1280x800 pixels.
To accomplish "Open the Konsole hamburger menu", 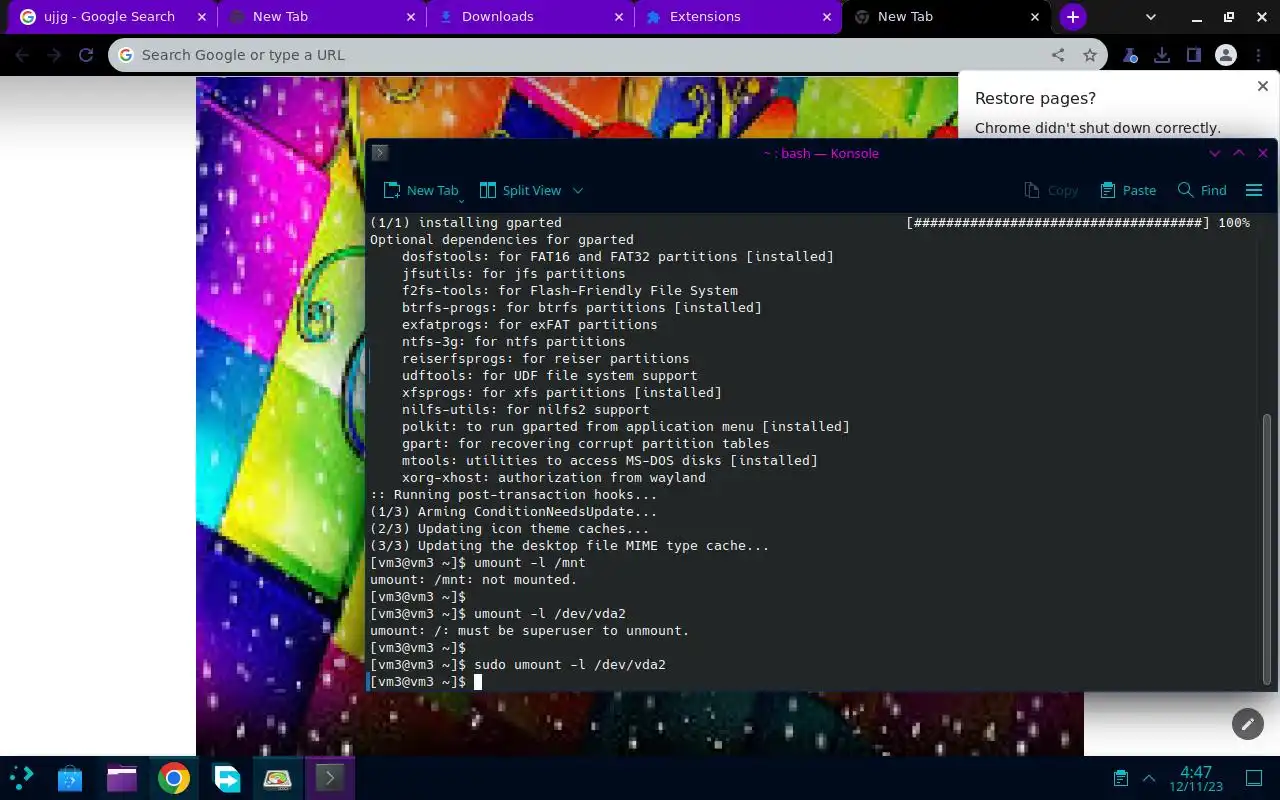I will click(x=1254, y=190).
